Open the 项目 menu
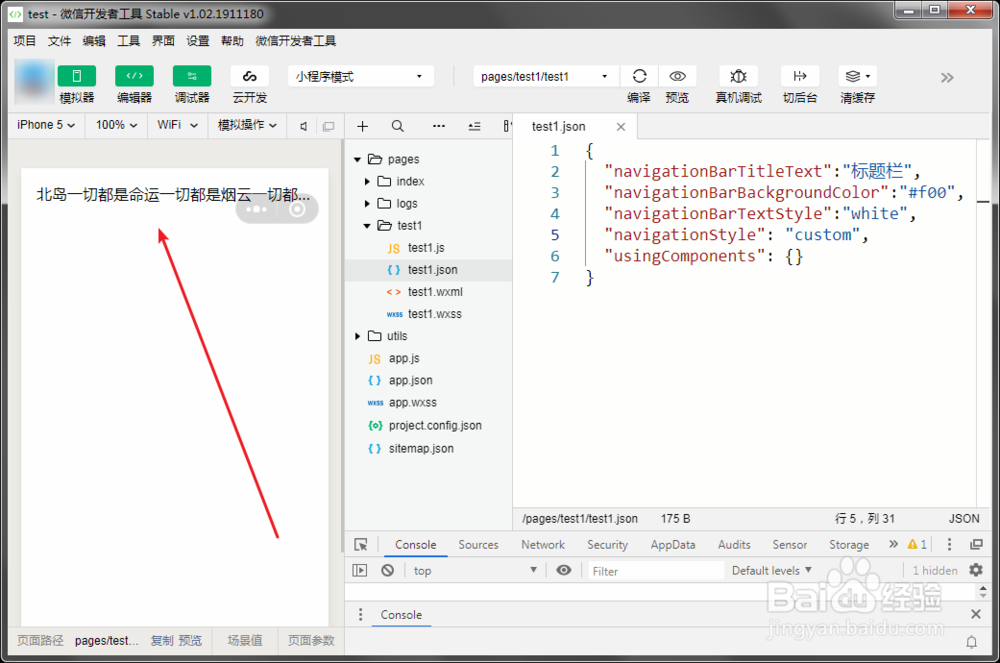The image size is (1000, 663). click(25, 41)
